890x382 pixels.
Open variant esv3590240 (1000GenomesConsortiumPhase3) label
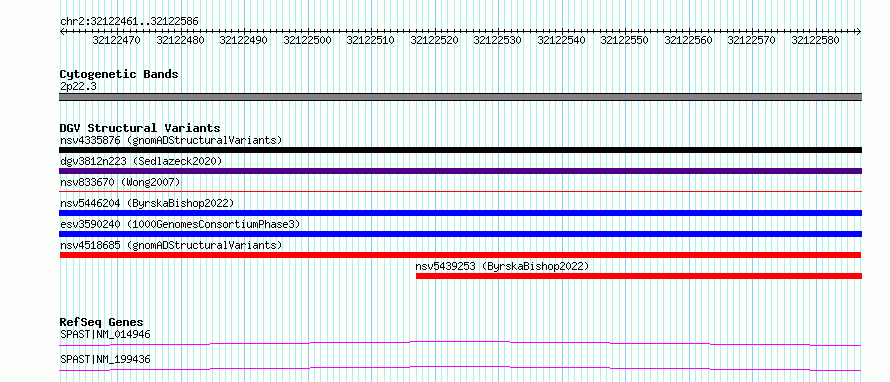pyautogui.click(x=180, y=224)
